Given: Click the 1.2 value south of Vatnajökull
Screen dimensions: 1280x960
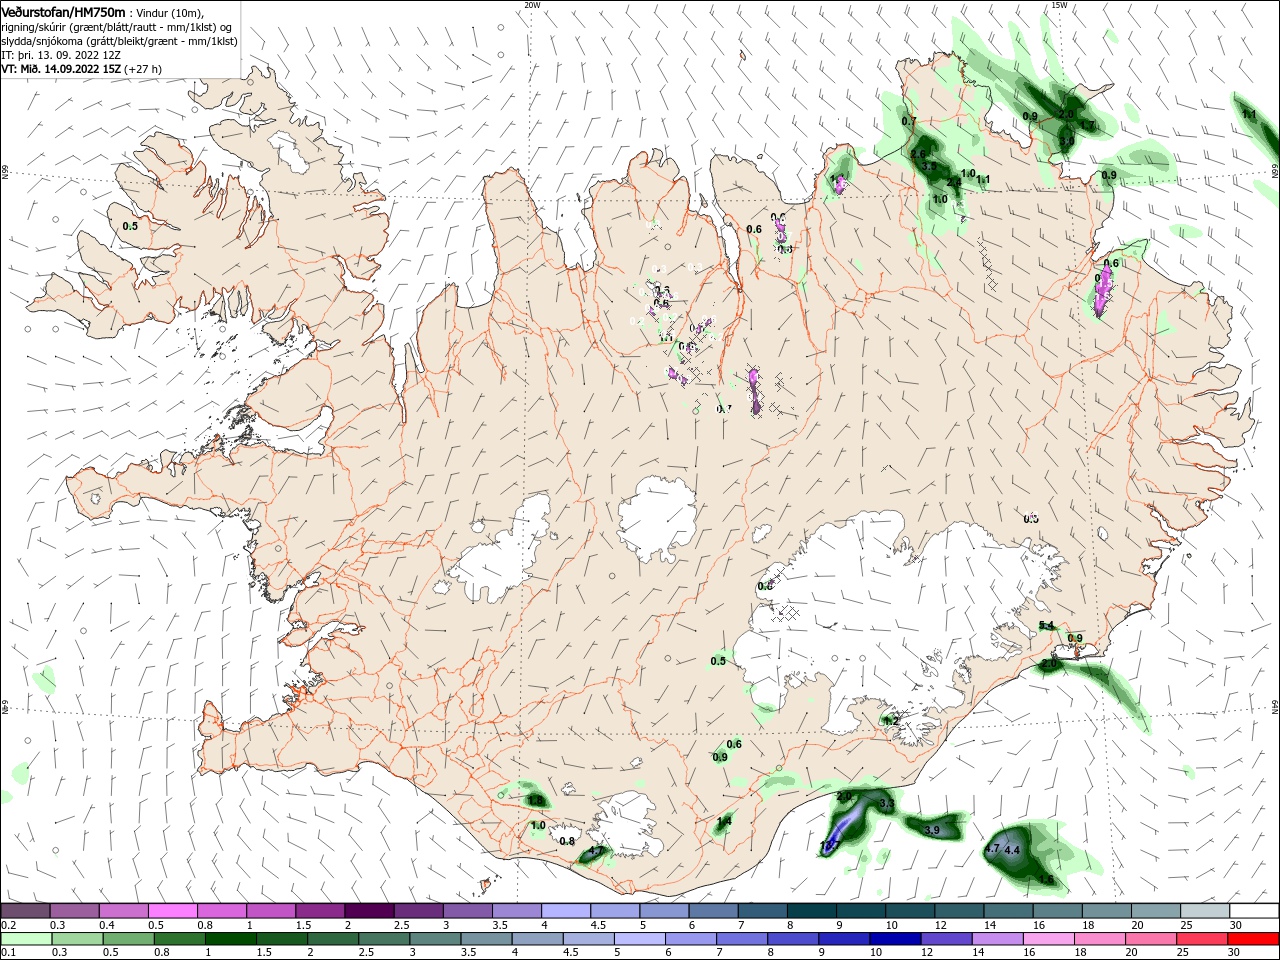Looking at the screenshot, I should (x=891, y=721).
